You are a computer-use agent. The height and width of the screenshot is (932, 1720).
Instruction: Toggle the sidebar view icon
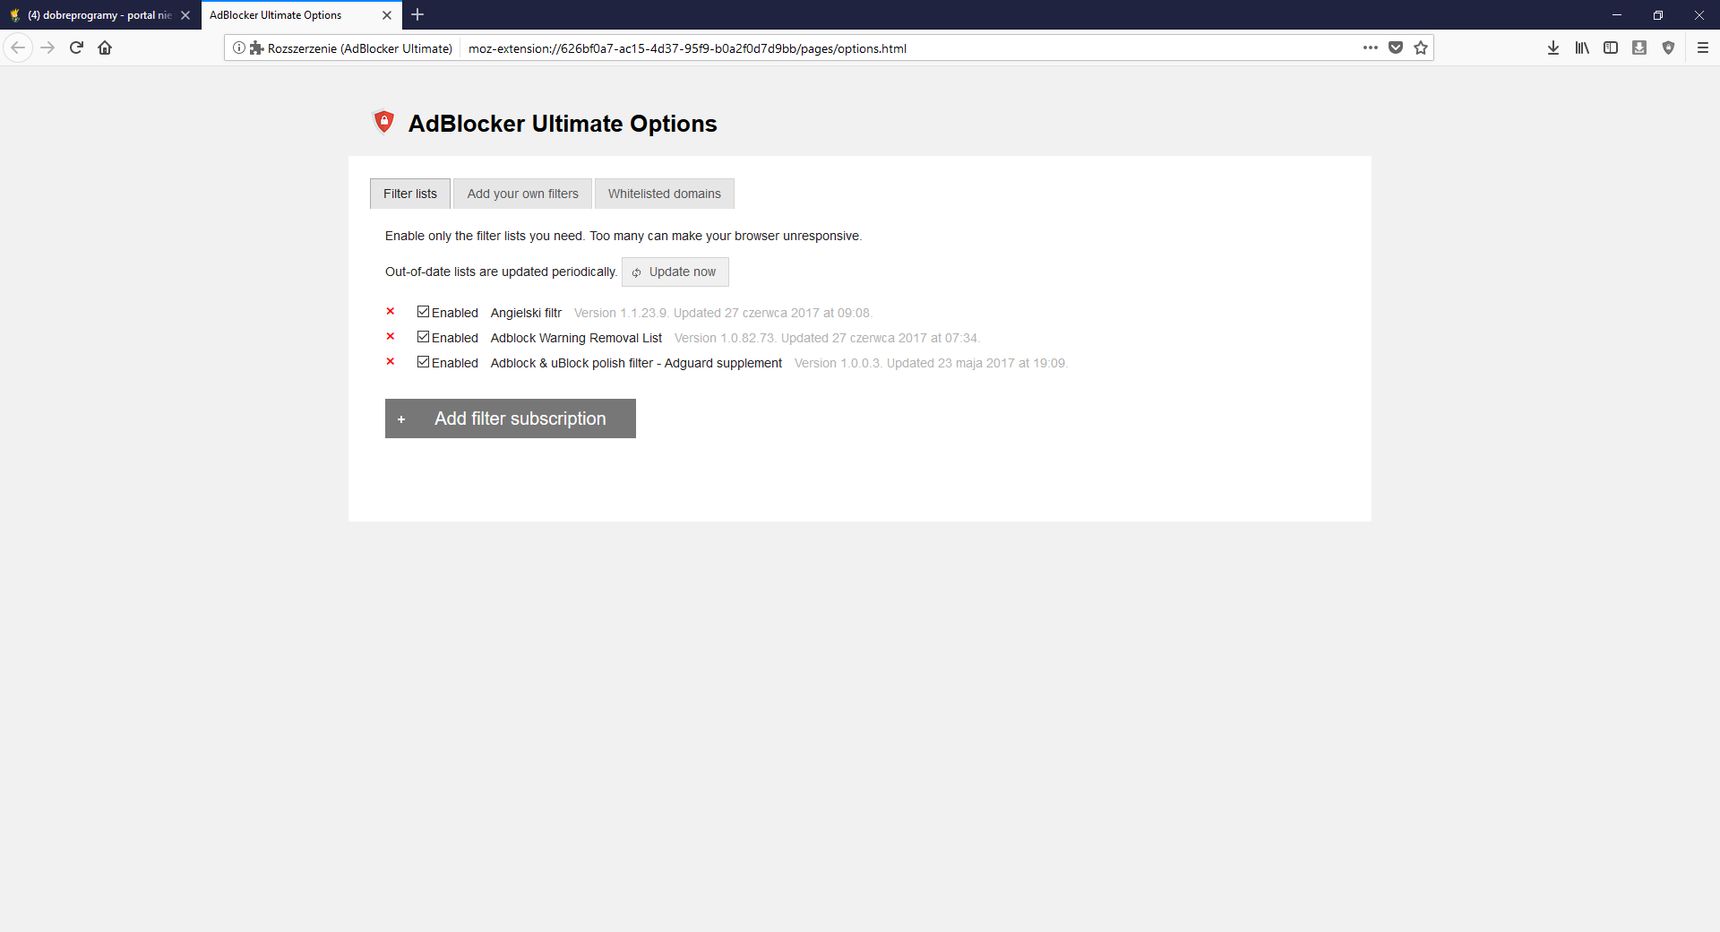(x=1610, y=48)
